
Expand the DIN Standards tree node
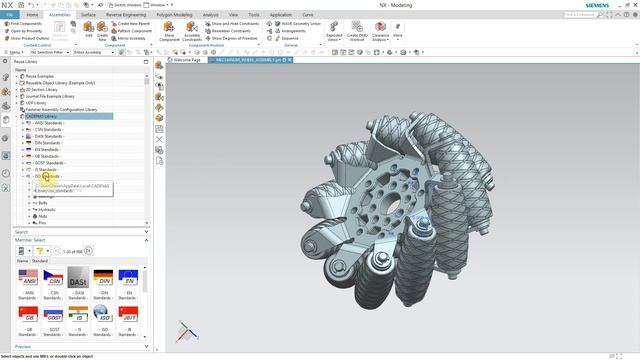tap(23, 143)
